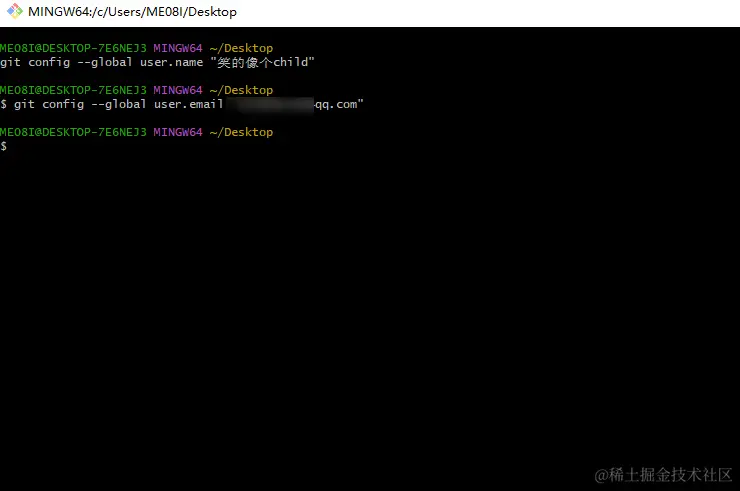Click the empty prompt line with $ sign
Screen dimensions: 740x491
pos(4,146)
